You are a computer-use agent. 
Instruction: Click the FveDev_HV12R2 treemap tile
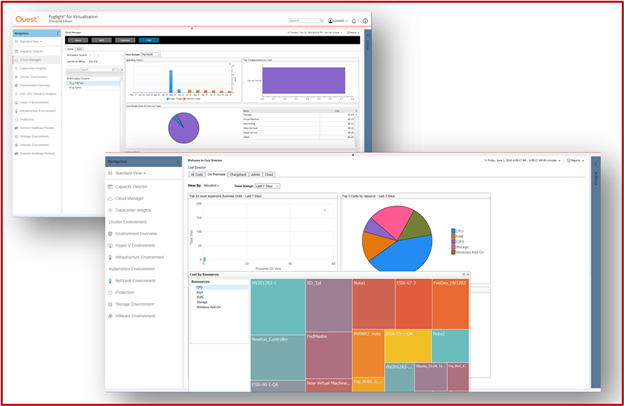point(450,304)
